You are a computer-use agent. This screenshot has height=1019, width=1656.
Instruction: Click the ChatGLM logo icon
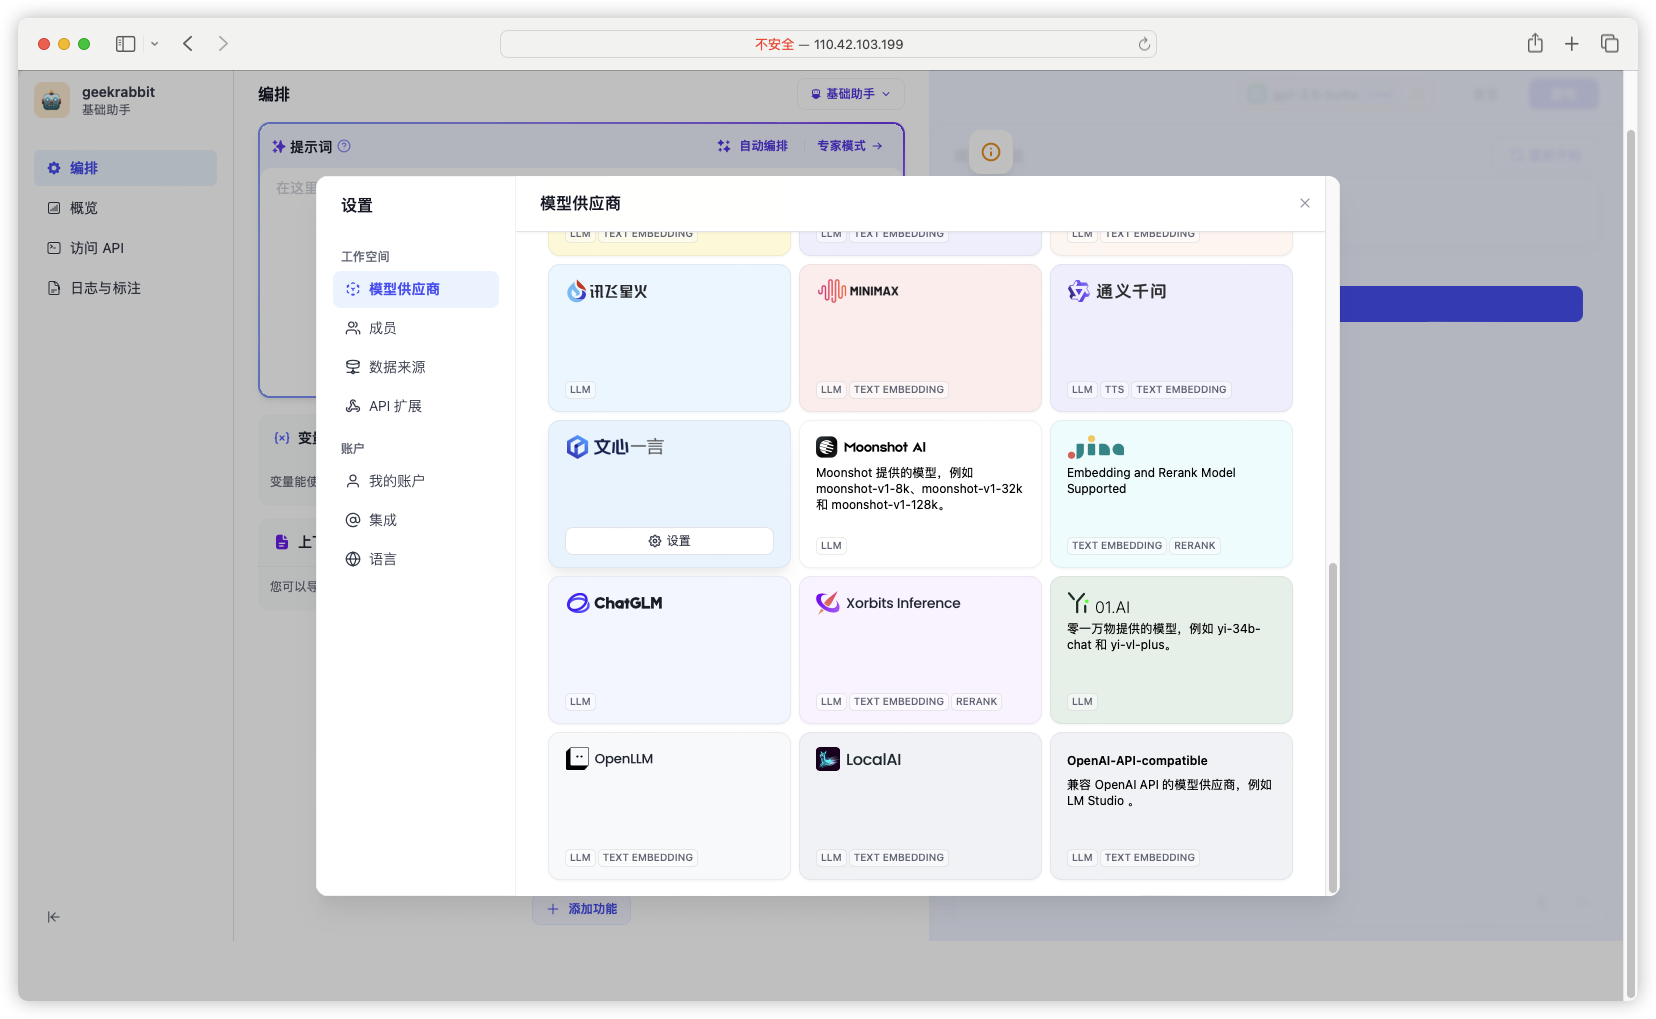pyautogui.click(x=578, y=603)
